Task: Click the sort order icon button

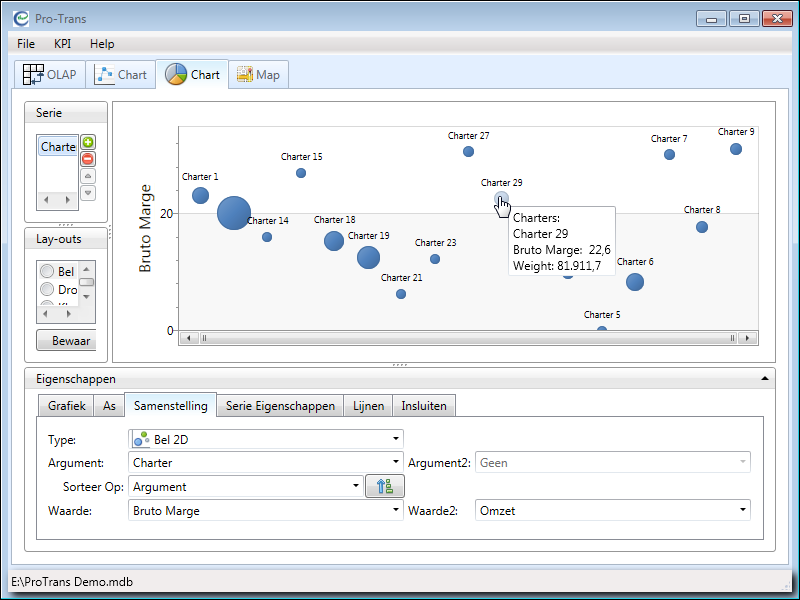Action: [384, 487]
